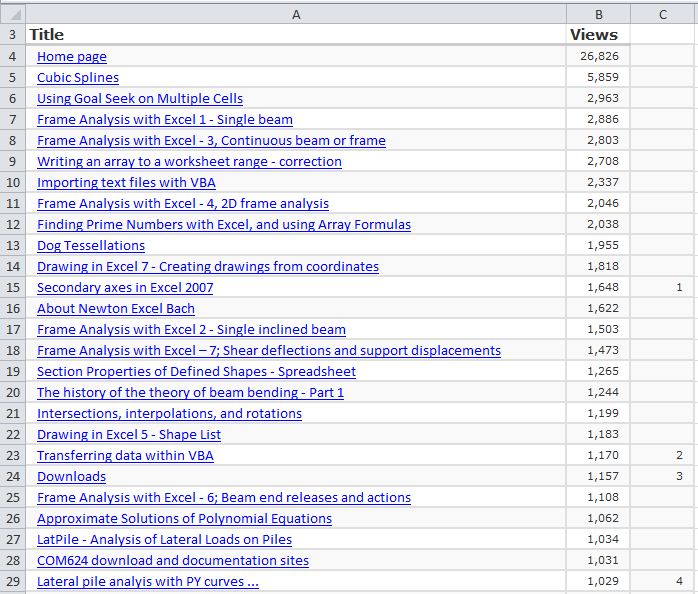This screenshot has height=594, width=698.
Task: Open Using Goal Seek on Multiple Cells link
Action: pos(140,99)
